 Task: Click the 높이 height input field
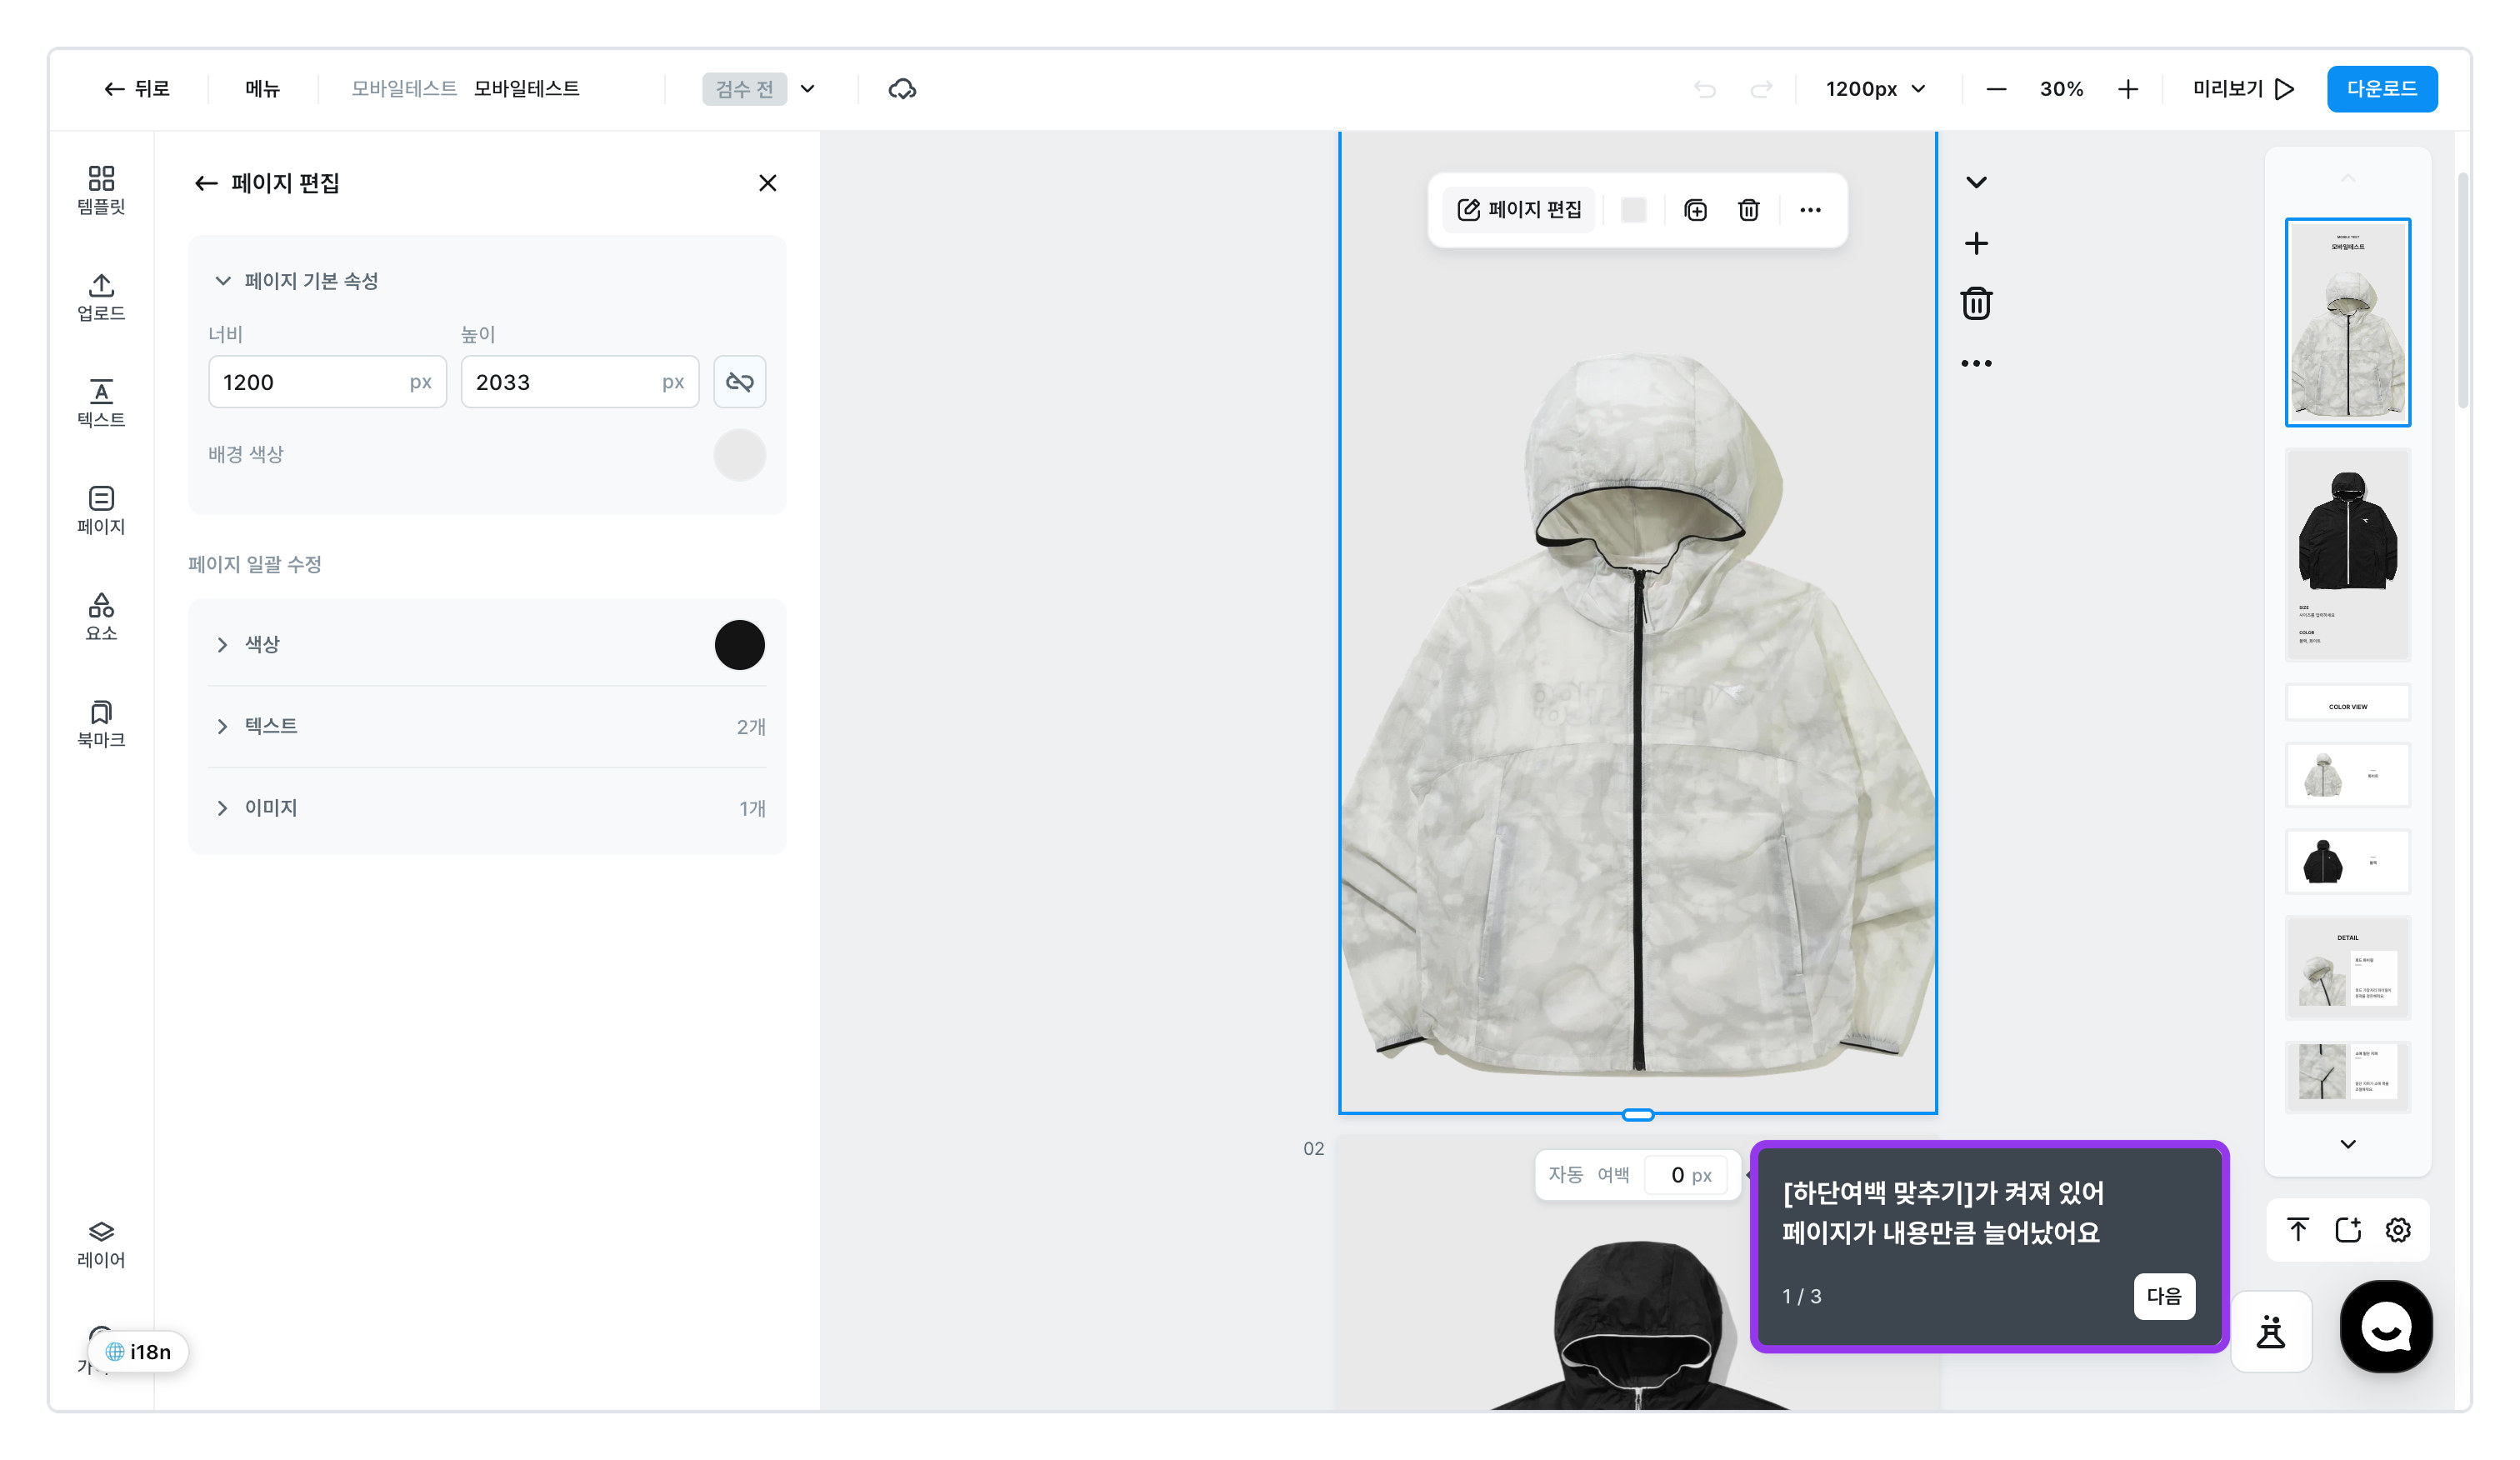[x=580, y=382]
